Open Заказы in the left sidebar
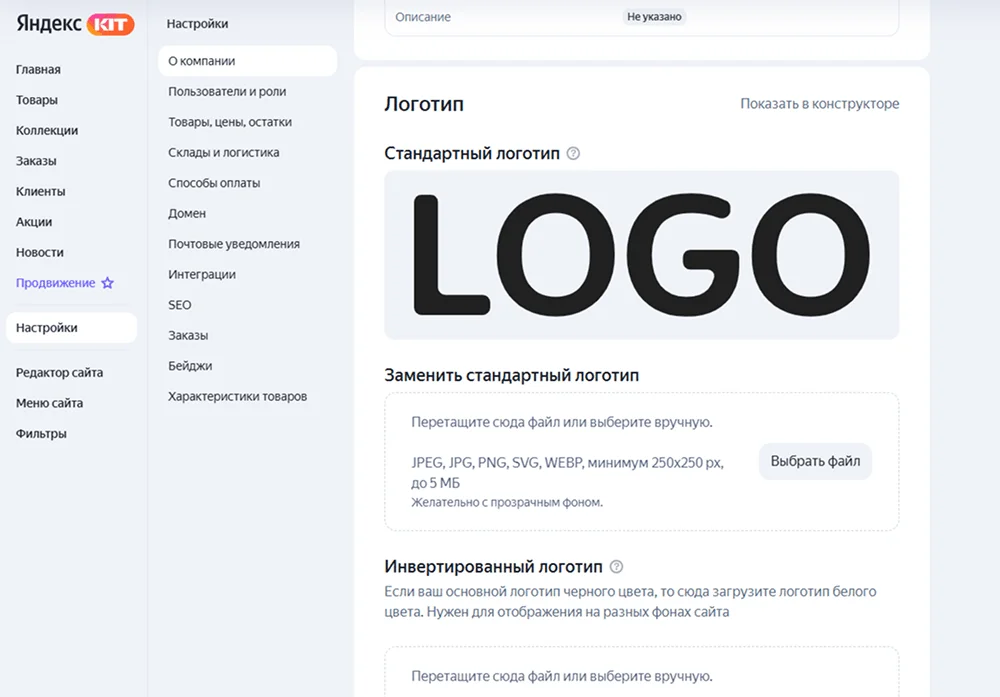This screenshot has height=697, width=1000. (36, 161)
